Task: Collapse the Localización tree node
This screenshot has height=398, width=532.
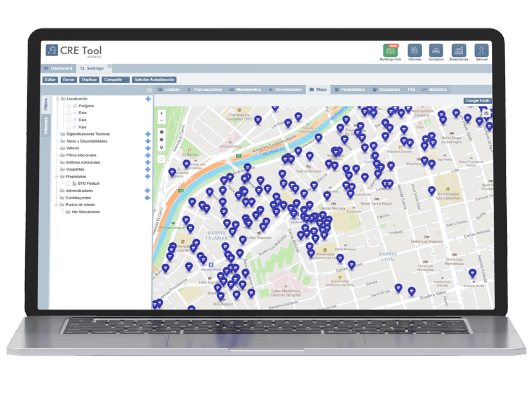Action: point(58,99)
